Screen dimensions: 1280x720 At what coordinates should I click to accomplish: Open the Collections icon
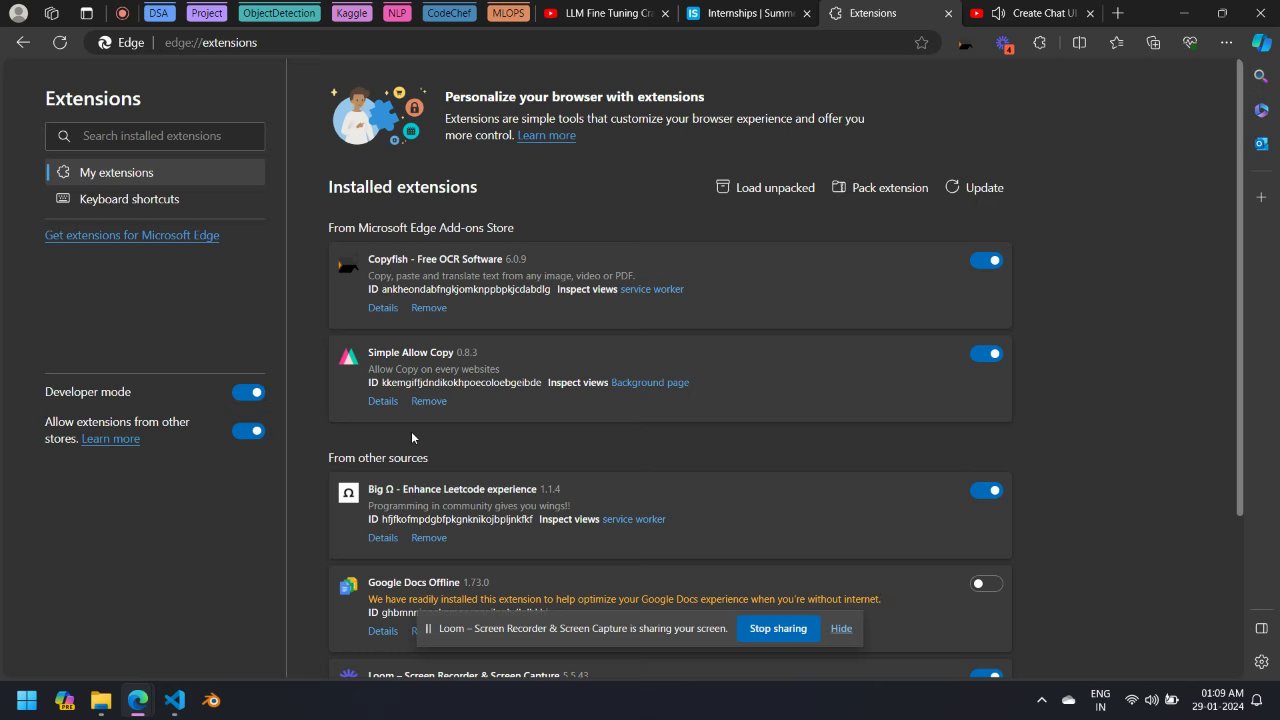[x=1153, y=43]
